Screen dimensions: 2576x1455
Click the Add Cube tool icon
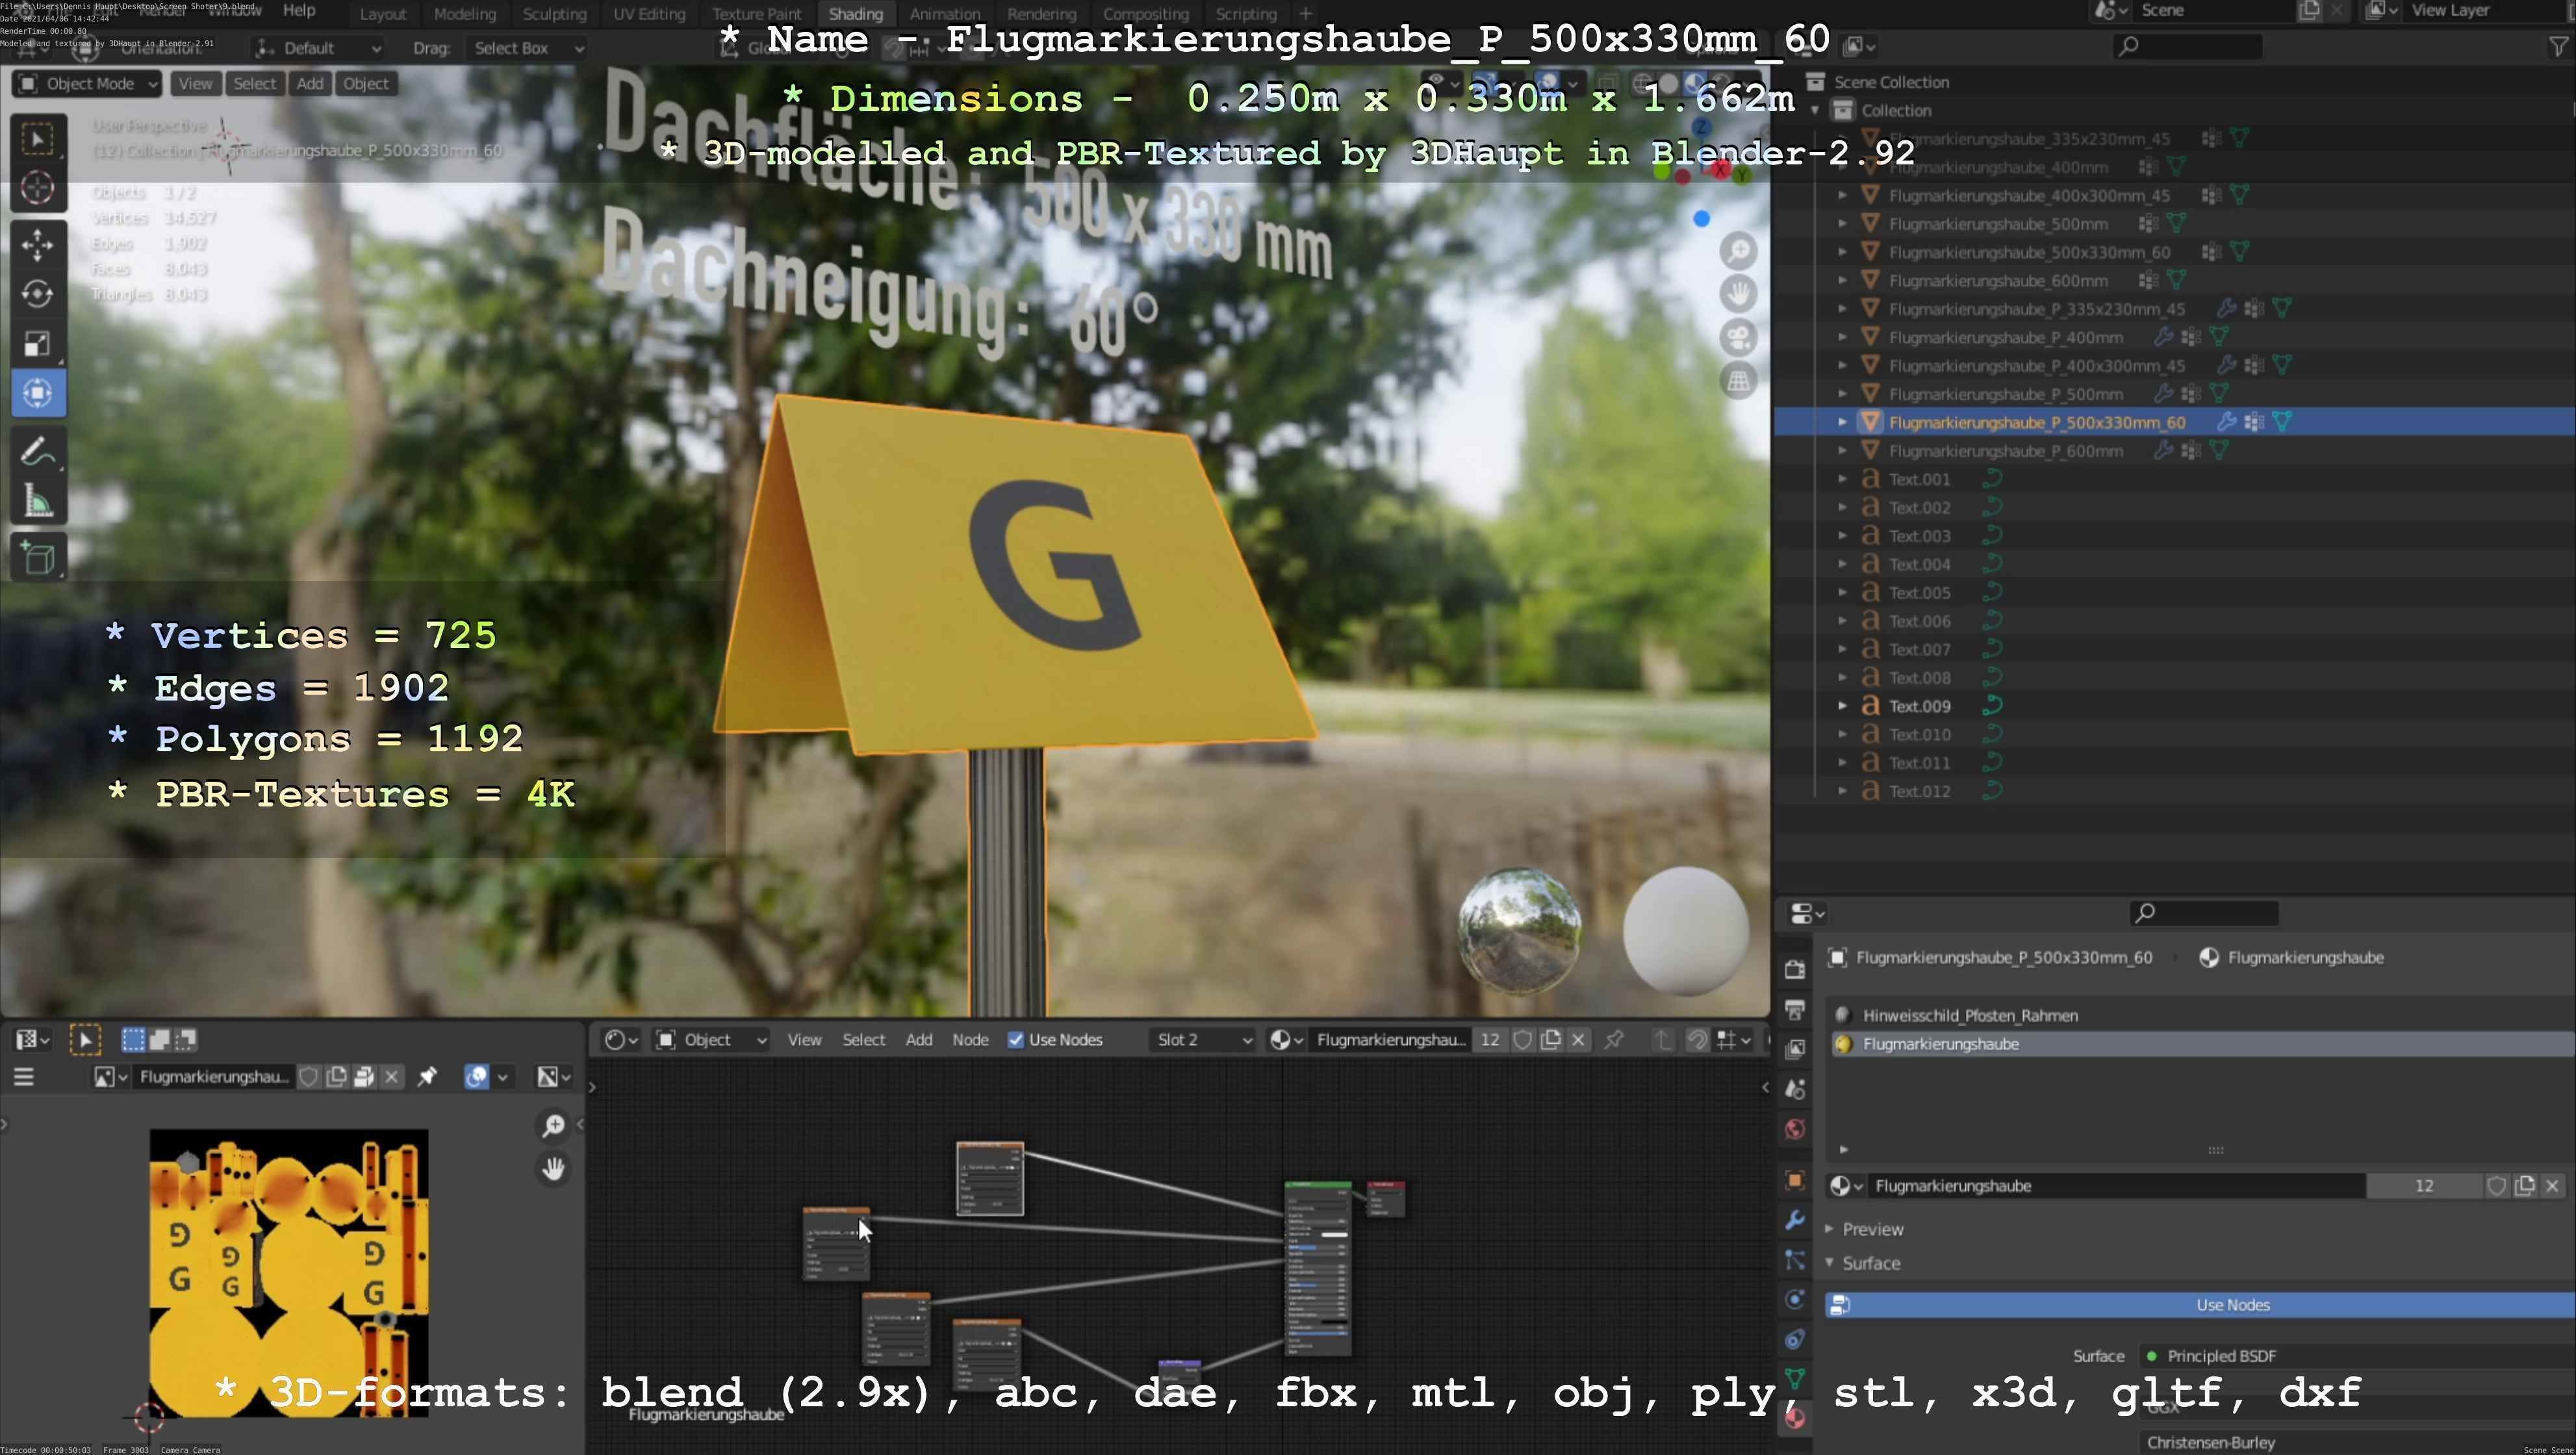click(38, 557)
